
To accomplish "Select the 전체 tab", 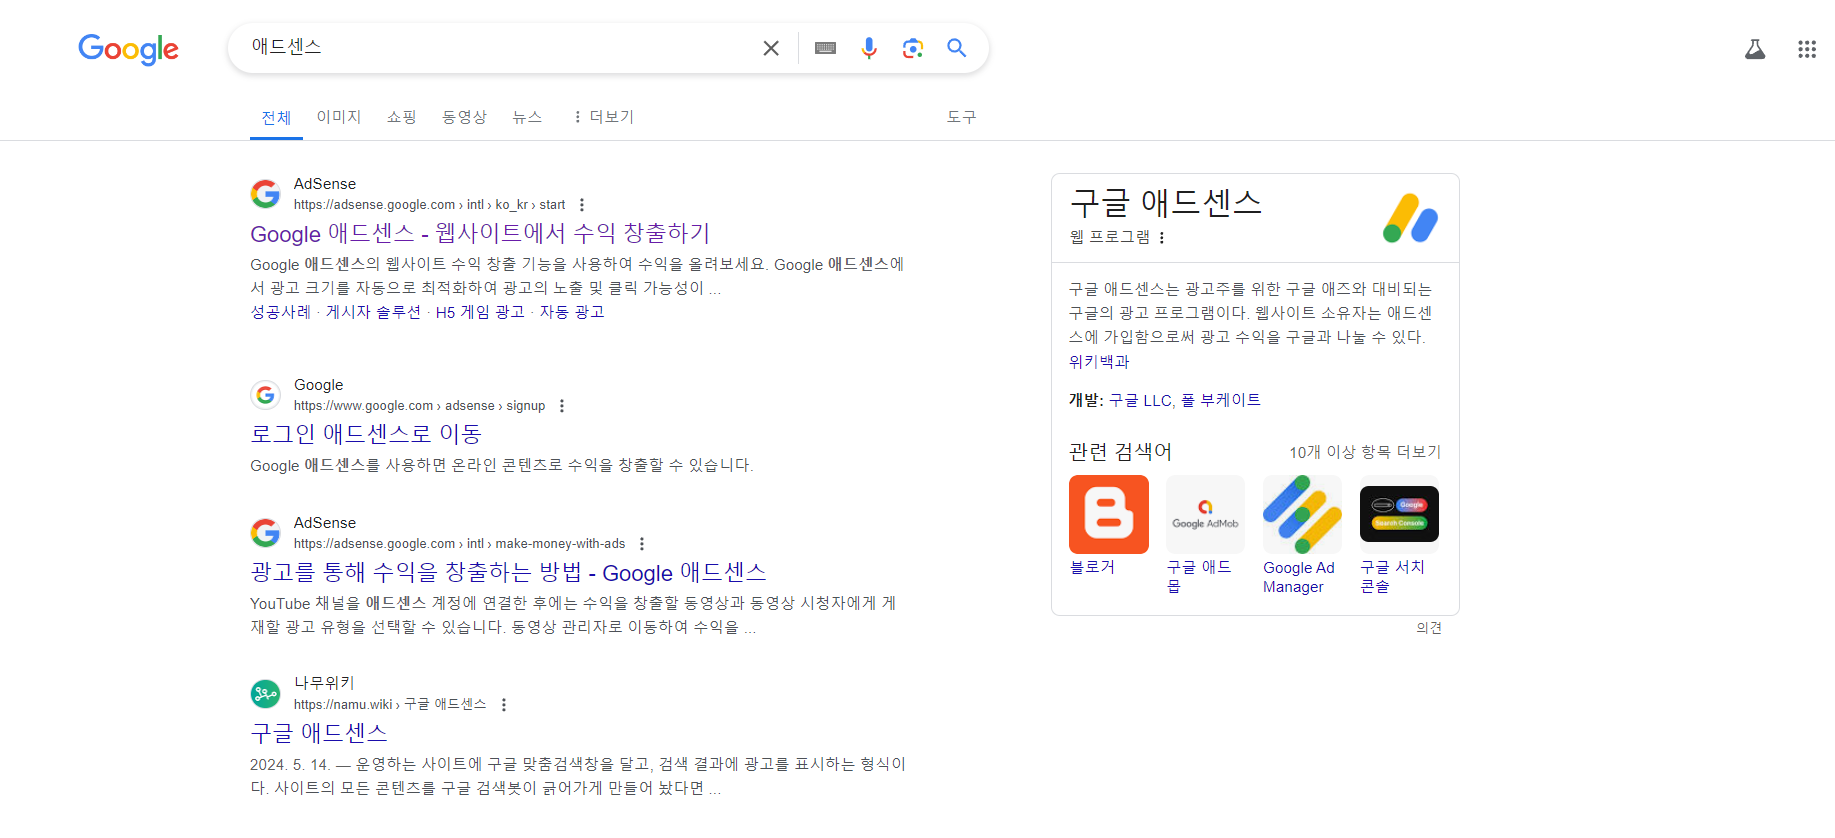I will tap(276, 118).
